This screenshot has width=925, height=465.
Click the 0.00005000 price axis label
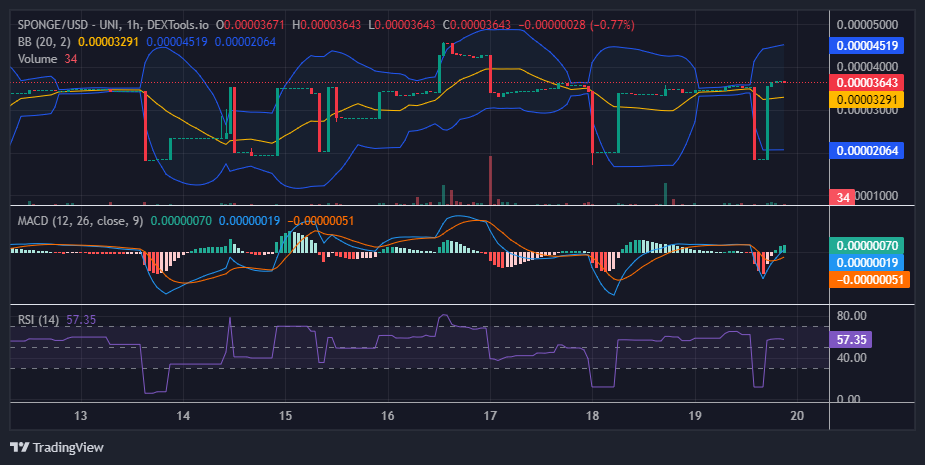(868, 25)
